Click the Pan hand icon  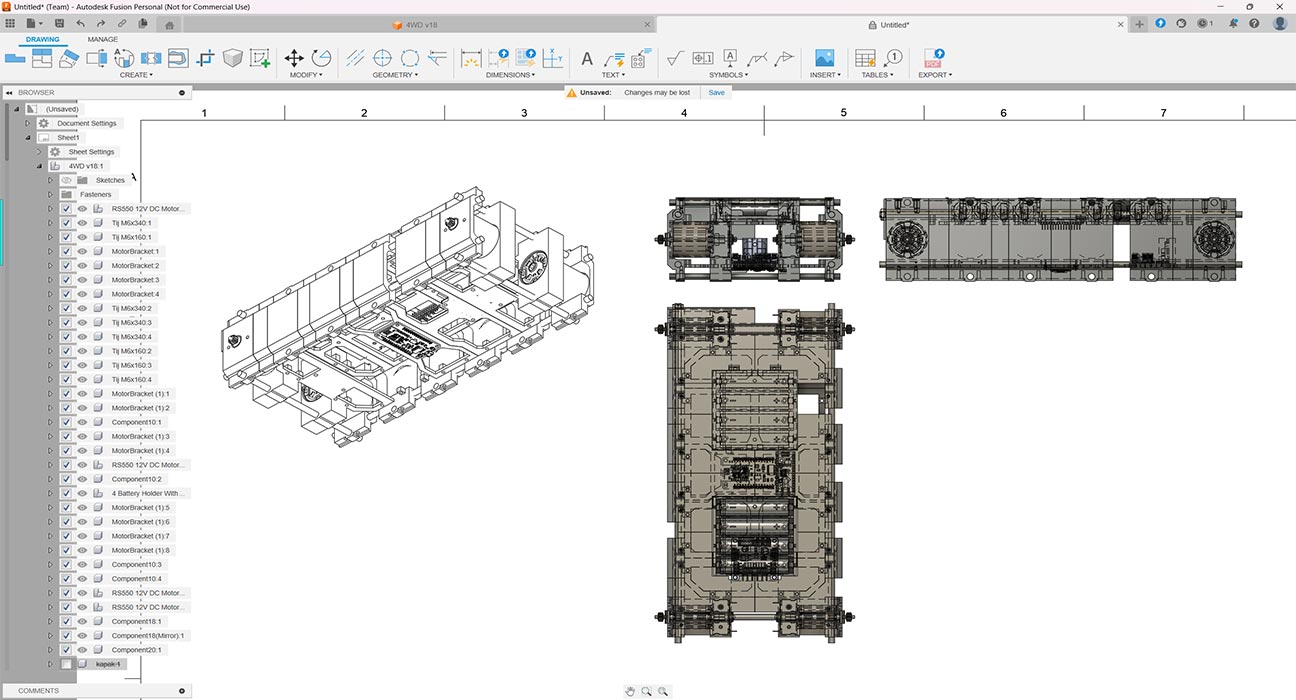tap(630, 691)
